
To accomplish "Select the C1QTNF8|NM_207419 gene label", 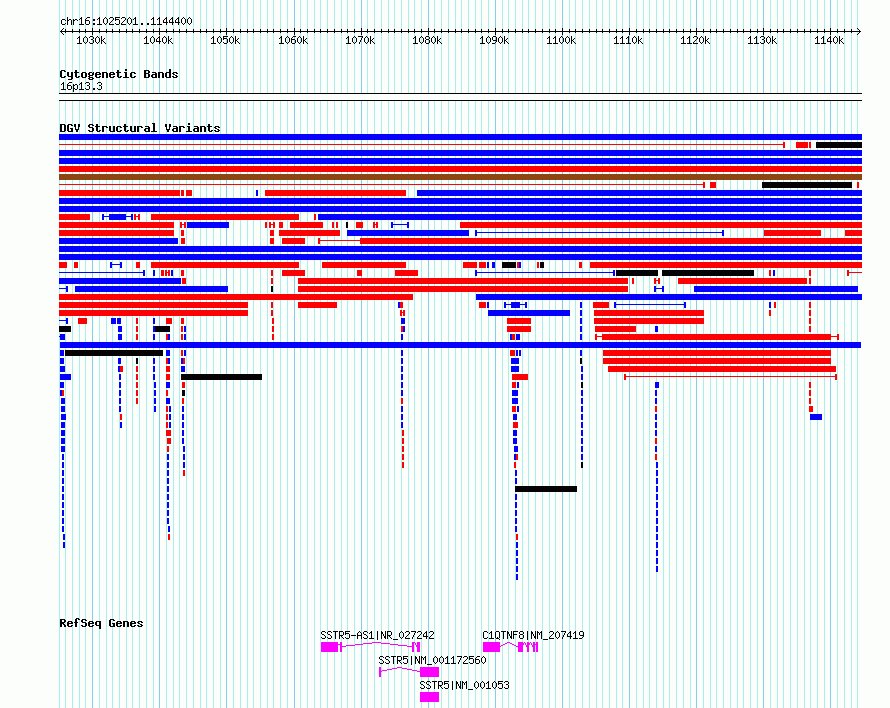I will click(533, 635).
